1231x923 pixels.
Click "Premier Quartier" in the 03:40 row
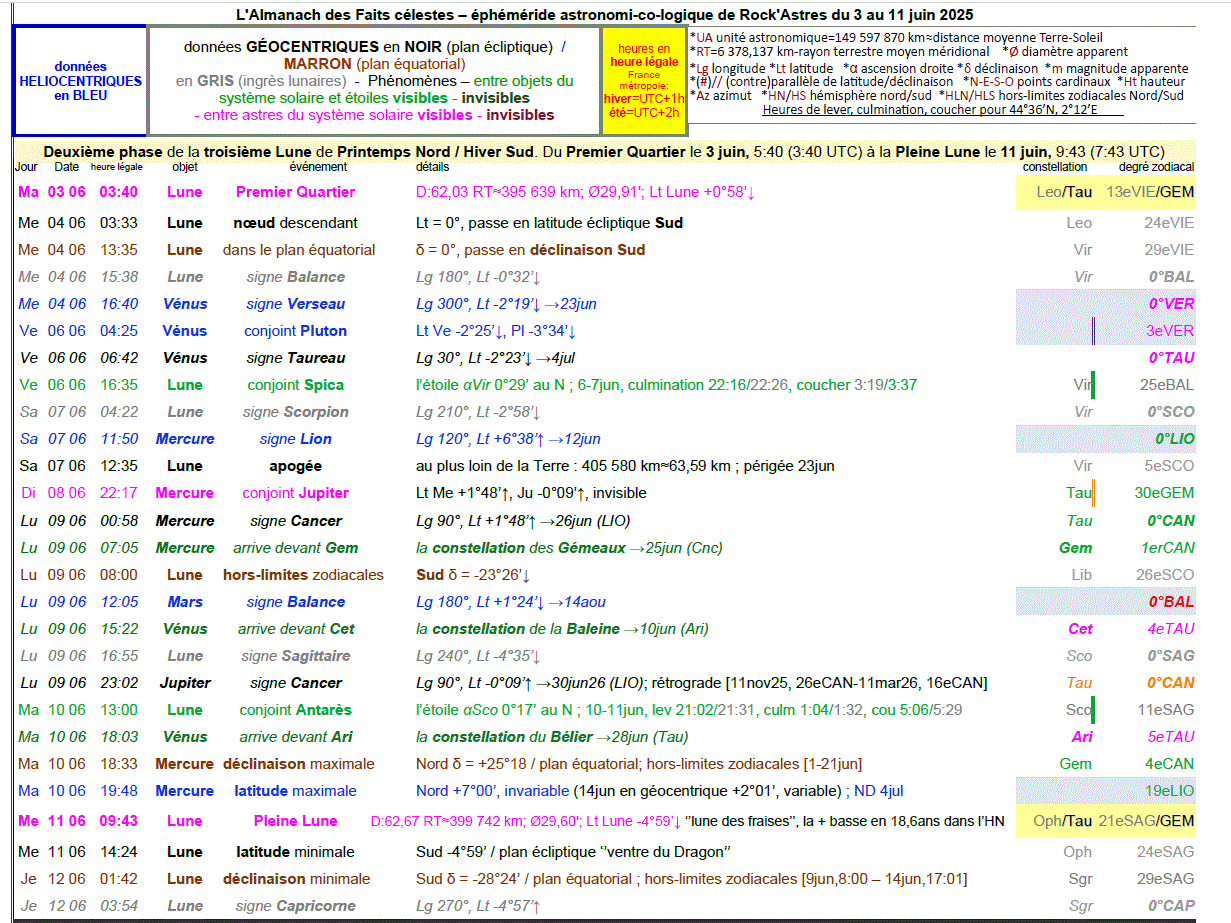click(295, 192)
